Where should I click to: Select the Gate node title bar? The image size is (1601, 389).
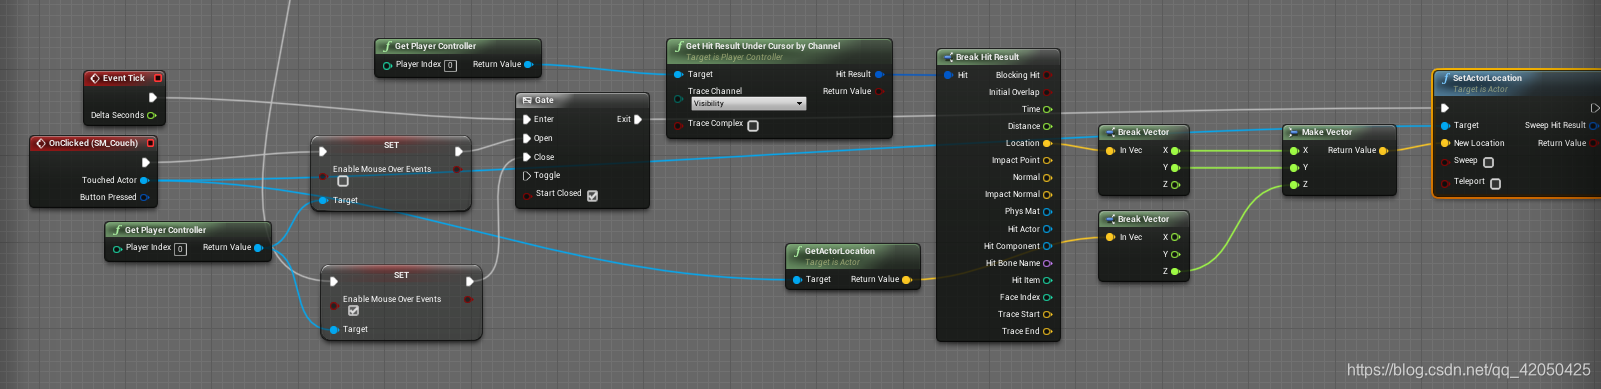pyautogui.click(x=583, y=100)
